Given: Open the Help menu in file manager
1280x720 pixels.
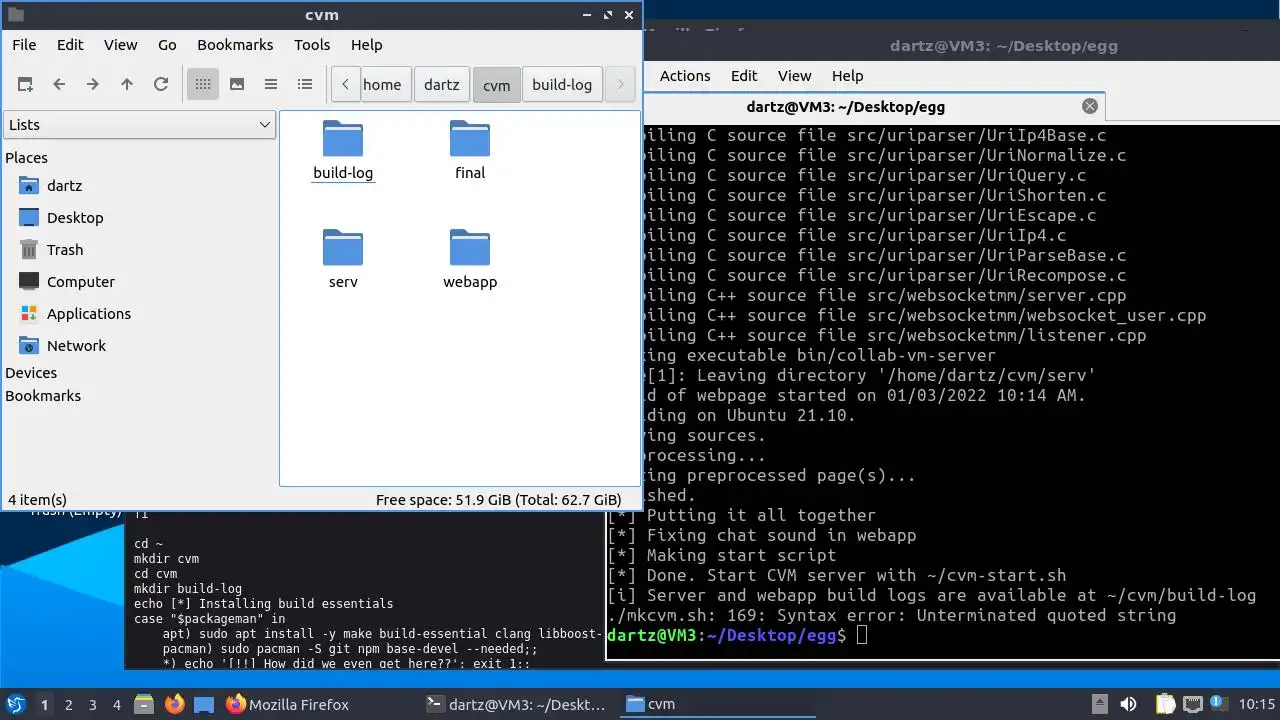Looking at the screenshot, I should pyautogui.click(x=367, y=45).
